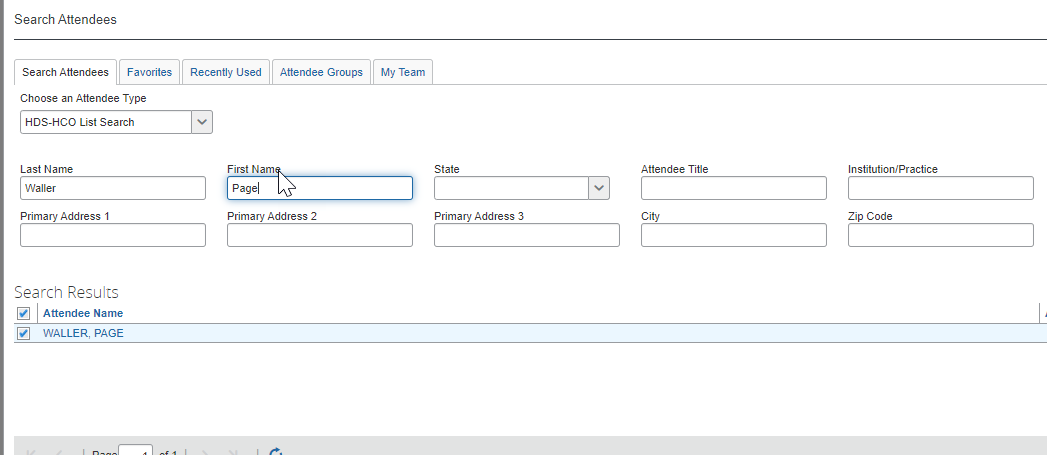Expand the Attendee Type dropdown arrow

point(202,122)
